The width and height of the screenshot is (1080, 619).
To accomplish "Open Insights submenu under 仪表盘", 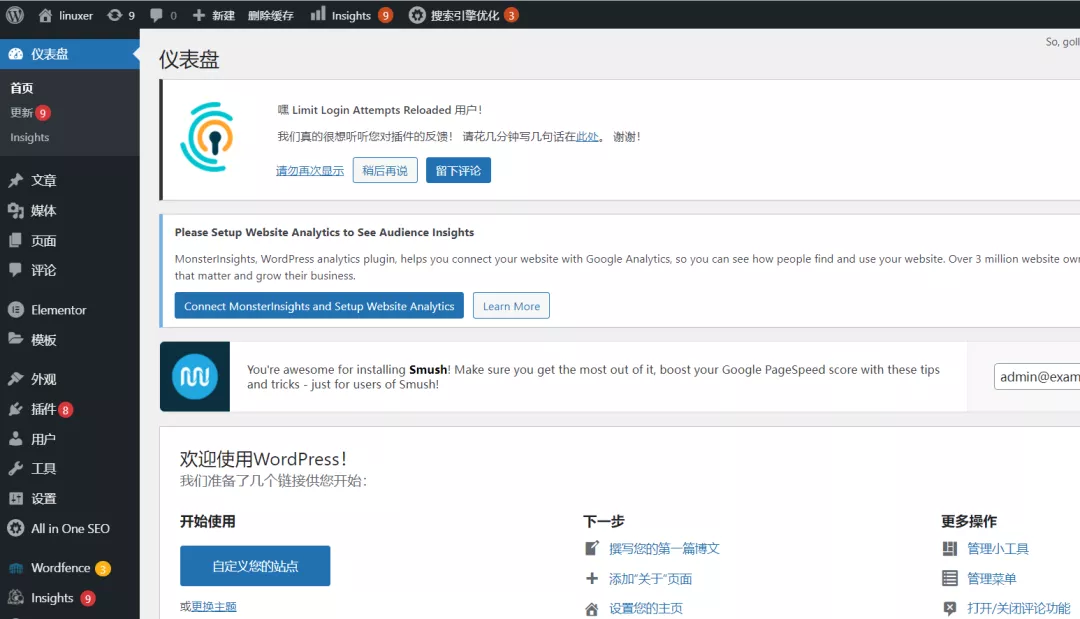I will [x=30, y=137].
